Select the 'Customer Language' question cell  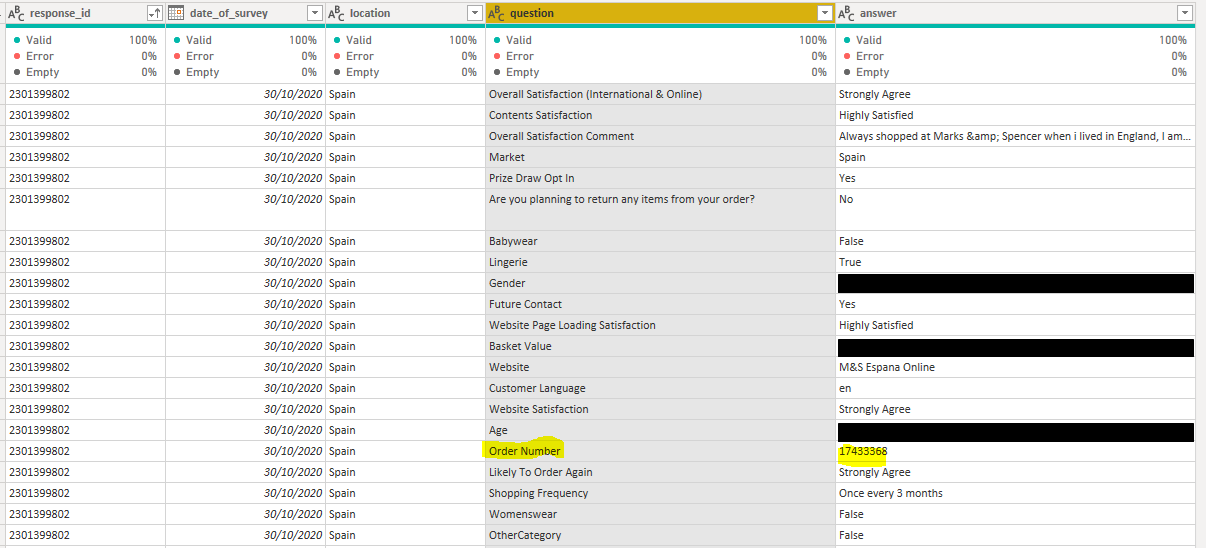click(660, 388)
